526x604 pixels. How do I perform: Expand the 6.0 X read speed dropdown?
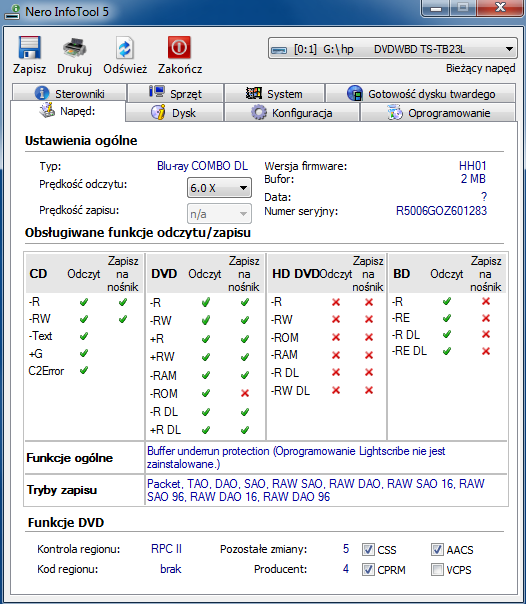(x=219, y=188)
